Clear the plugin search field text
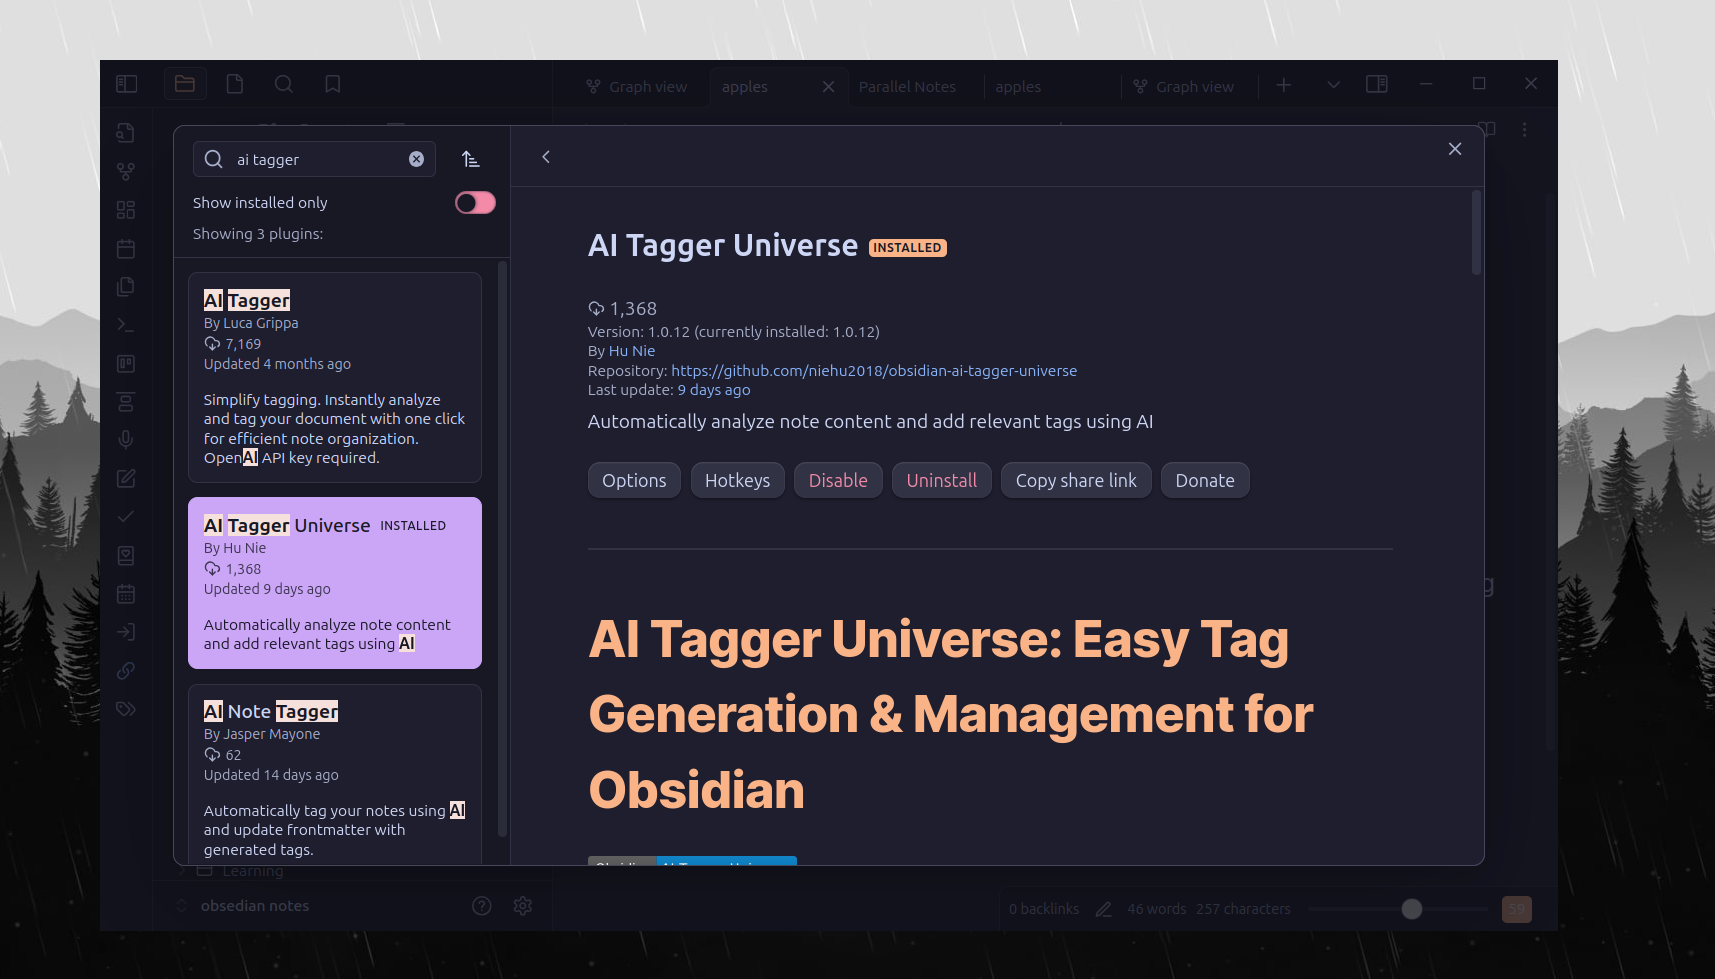This screenshot has height=979, width=1715. click(416, 159)
